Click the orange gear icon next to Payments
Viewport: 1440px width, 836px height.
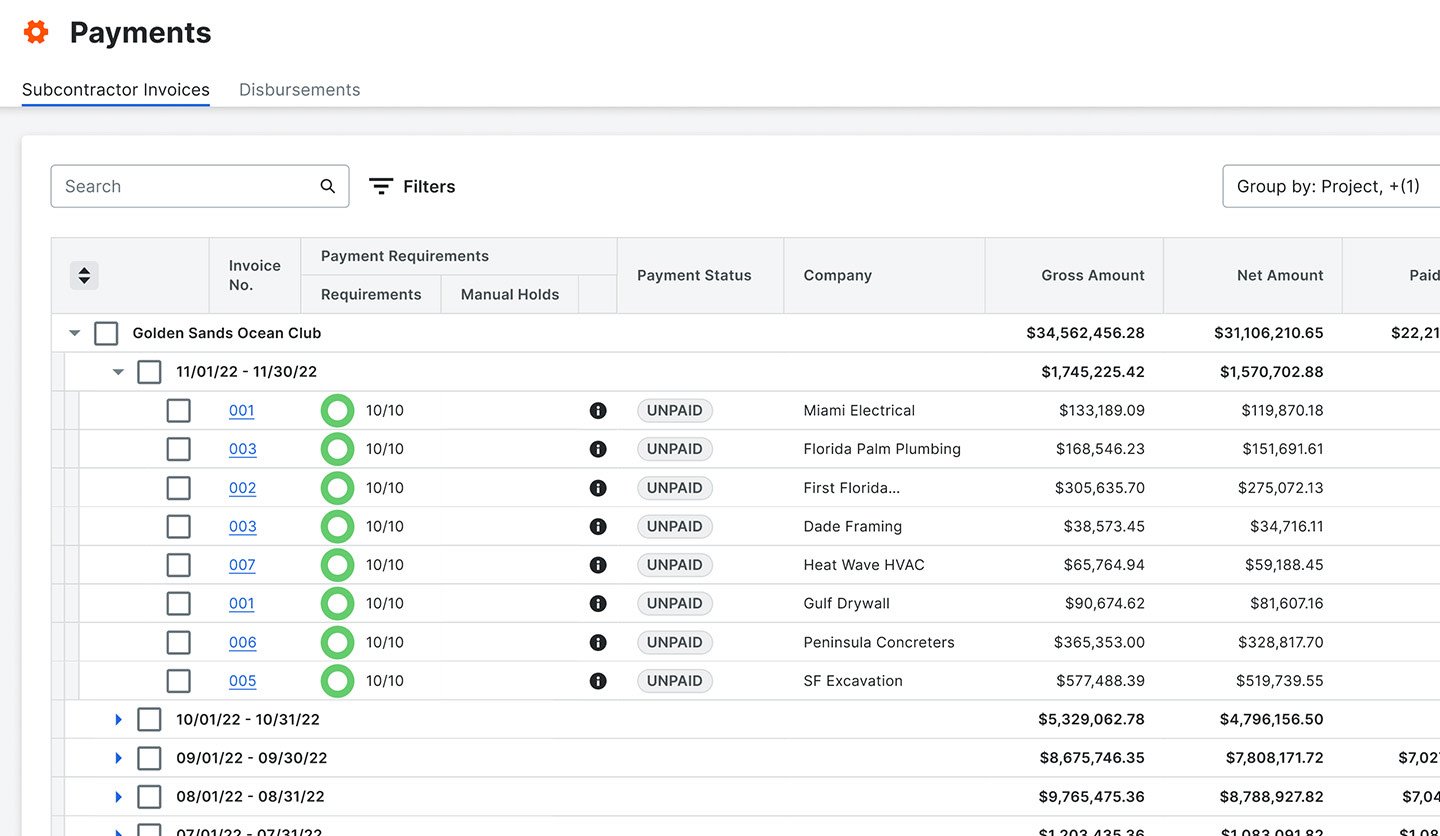pyautogui.click(x=35, y=31)
